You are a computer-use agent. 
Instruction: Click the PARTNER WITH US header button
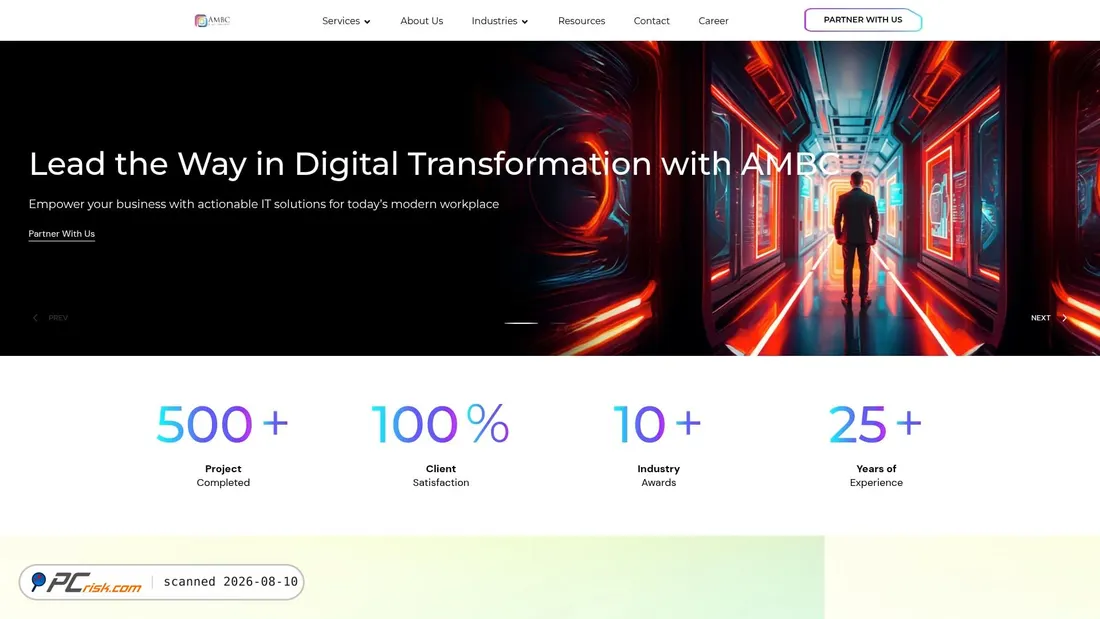(863, 20)
